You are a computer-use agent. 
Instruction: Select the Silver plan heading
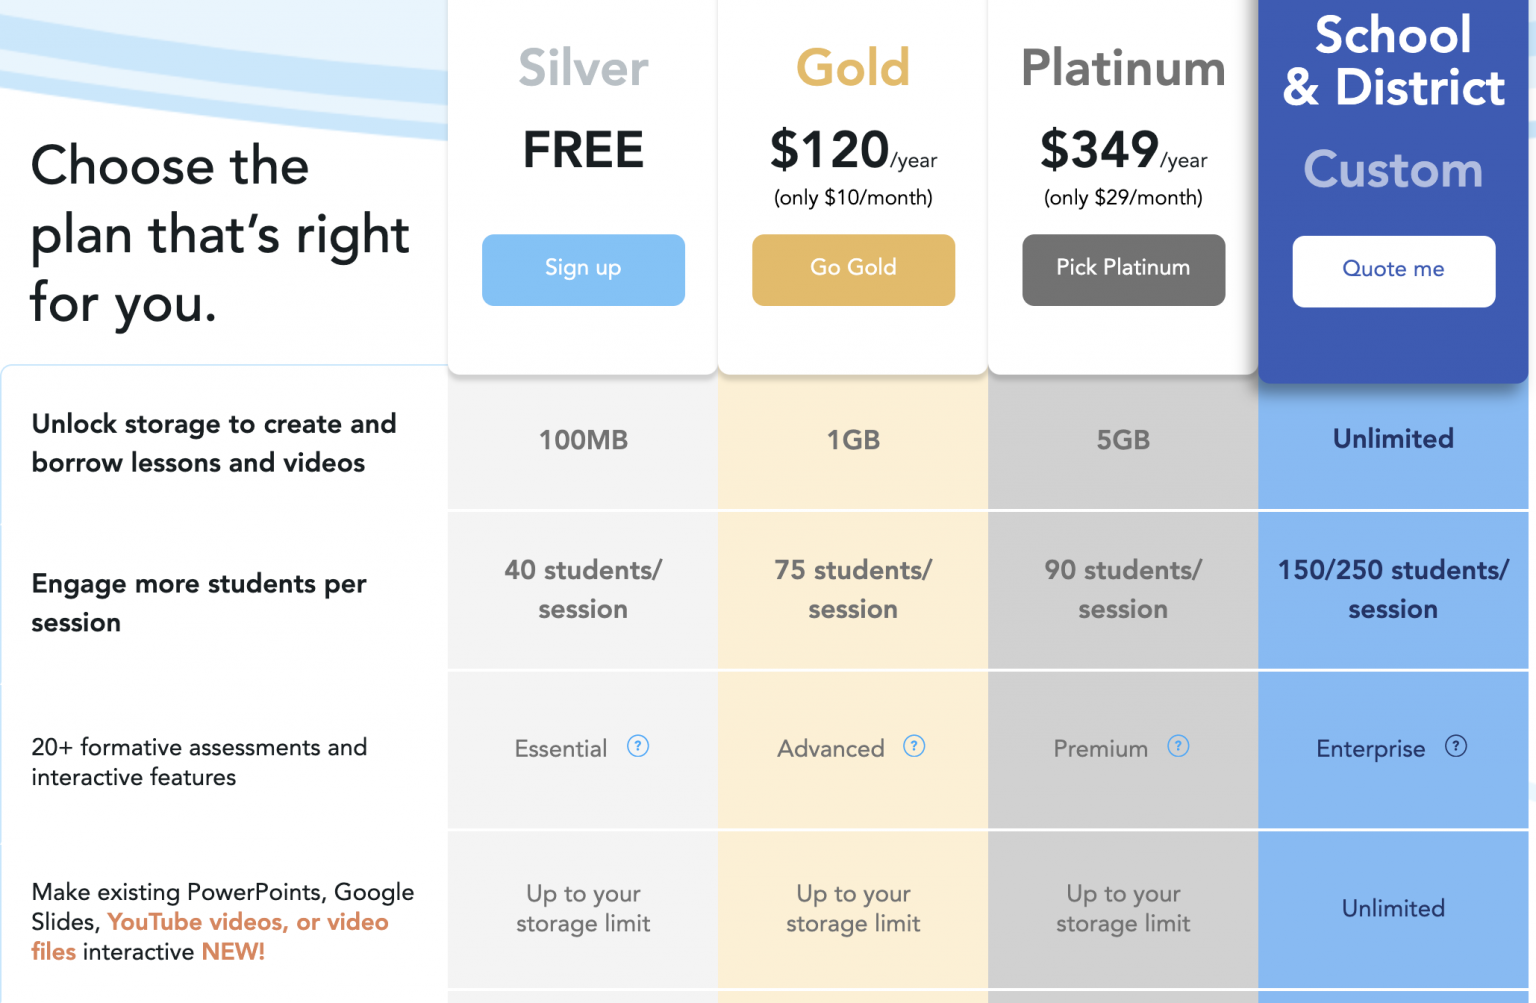tap(583, 68)
